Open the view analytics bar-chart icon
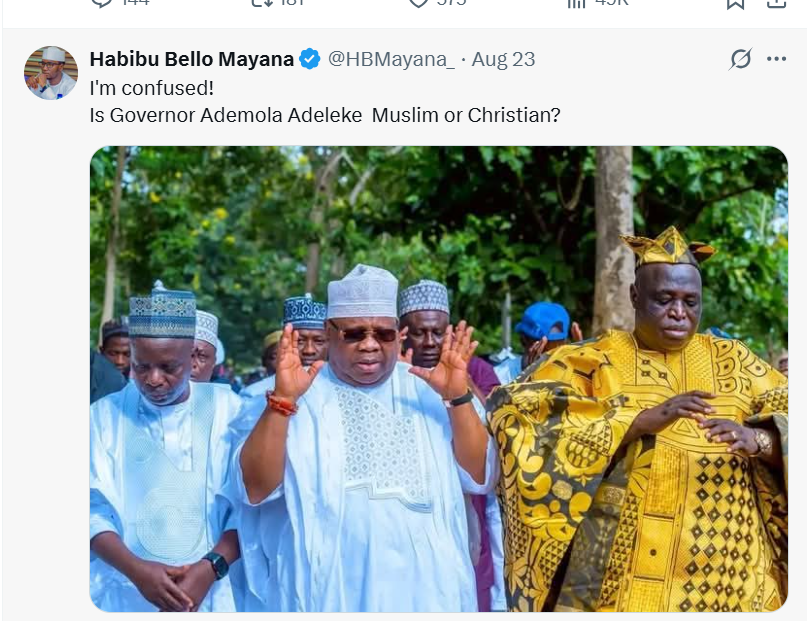Screen dimensions: 807x621 click(x=576, y=3)
